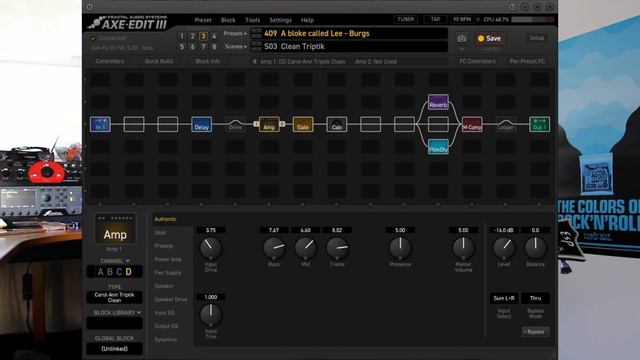Select the Out 1 output block

click(x=540, y=124)
